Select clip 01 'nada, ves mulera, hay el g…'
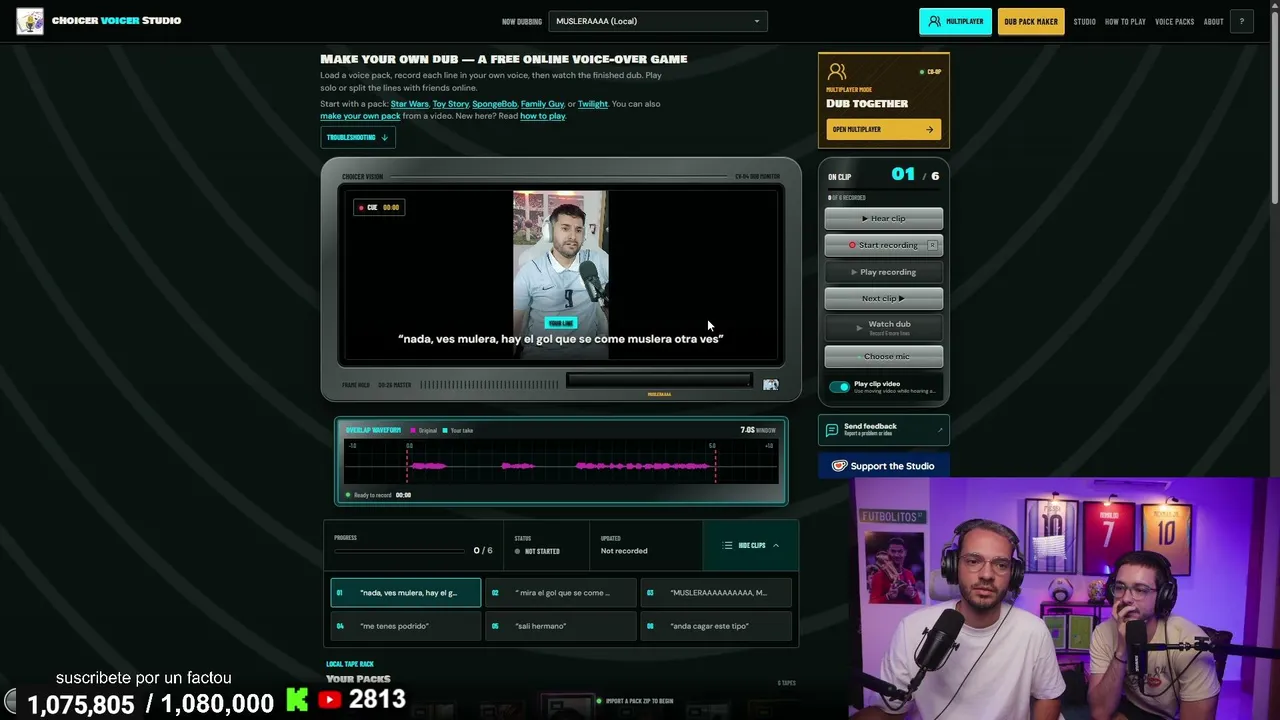 (x=406, y=593)
